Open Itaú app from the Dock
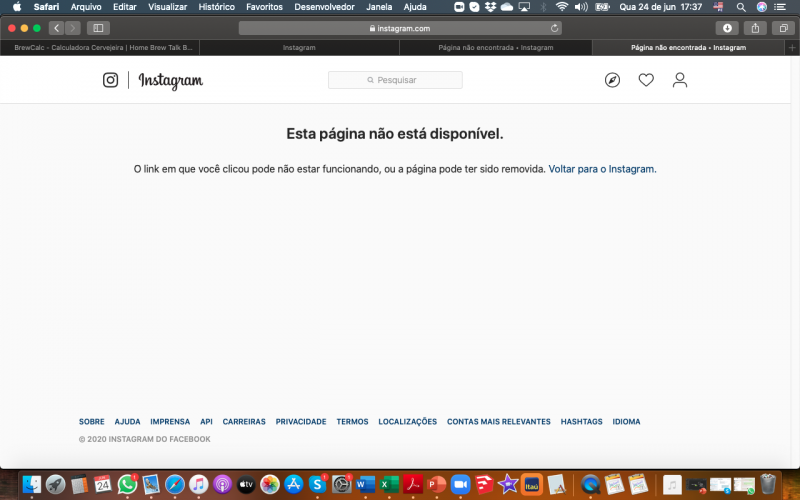The image size is (800, 500). coord(532,484)
